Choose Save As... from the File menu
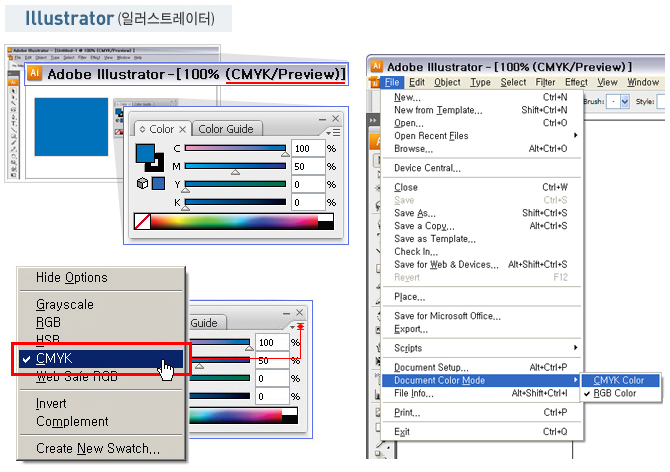 coord(481,213)
